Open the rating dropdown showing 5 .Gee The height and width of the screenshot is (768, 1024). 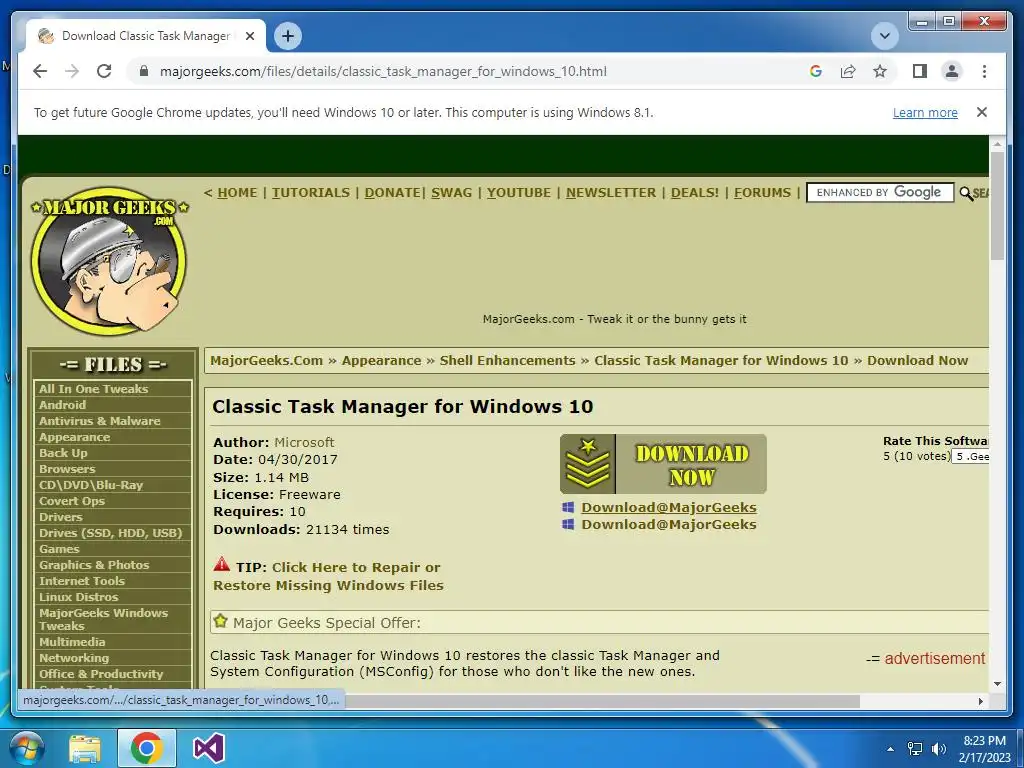(970, 456)
